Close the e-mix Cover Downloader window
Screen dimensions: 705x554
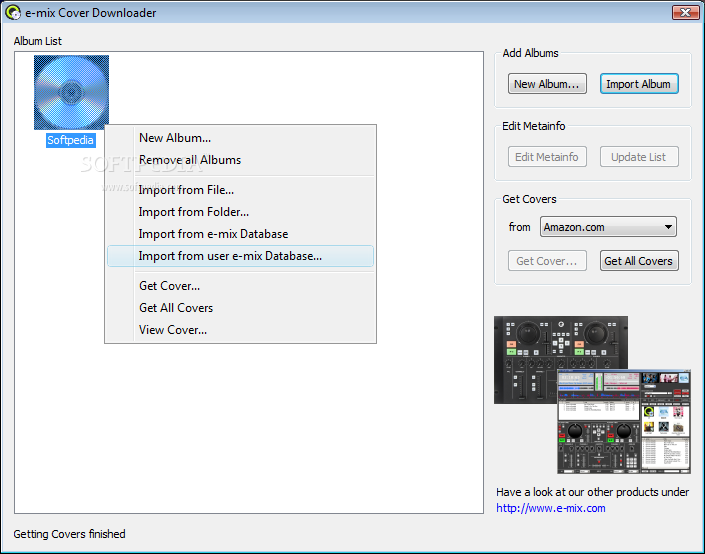coord(685,13)
